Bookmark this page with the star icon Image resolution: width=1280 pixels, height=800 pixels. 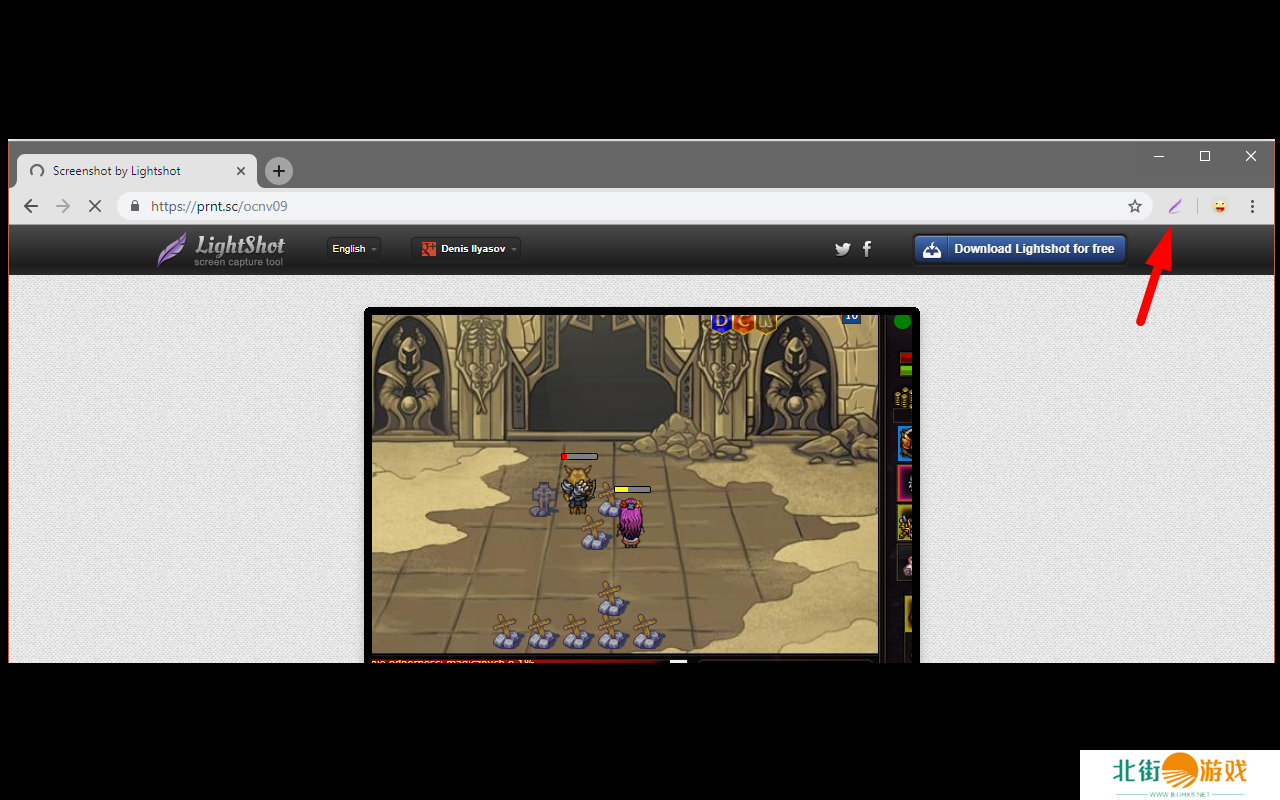pos(1135,206)
